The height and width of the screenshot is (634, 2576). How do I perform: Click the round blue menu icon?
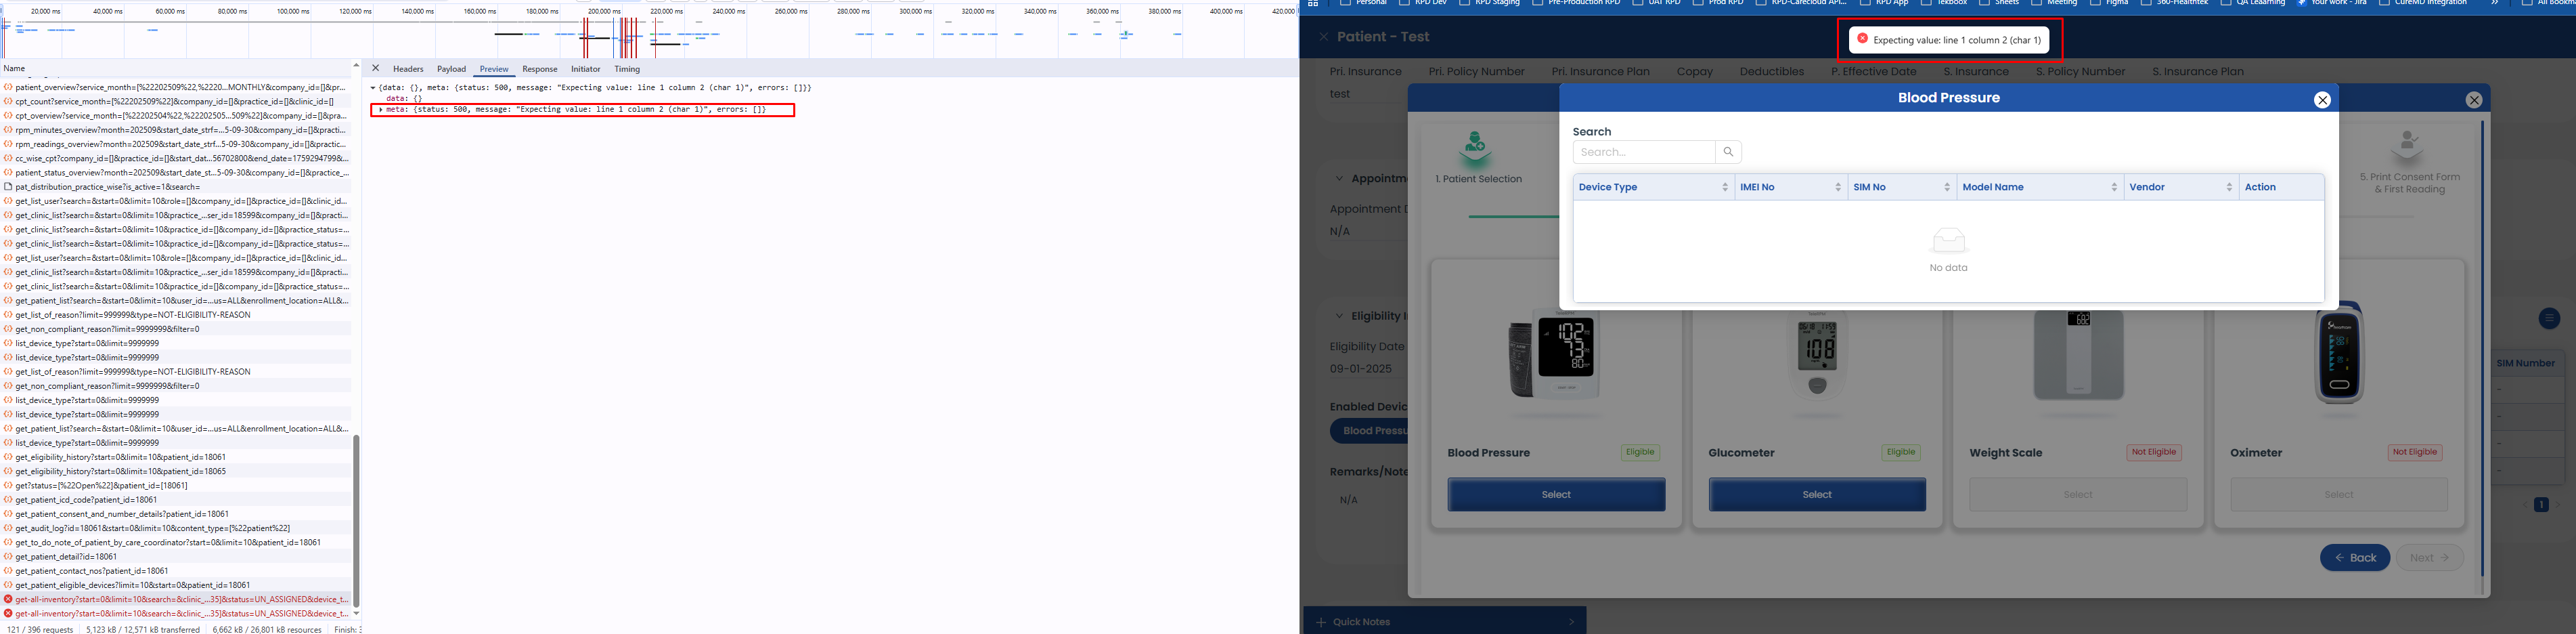pyautogui.click(x=2549, y=318)
